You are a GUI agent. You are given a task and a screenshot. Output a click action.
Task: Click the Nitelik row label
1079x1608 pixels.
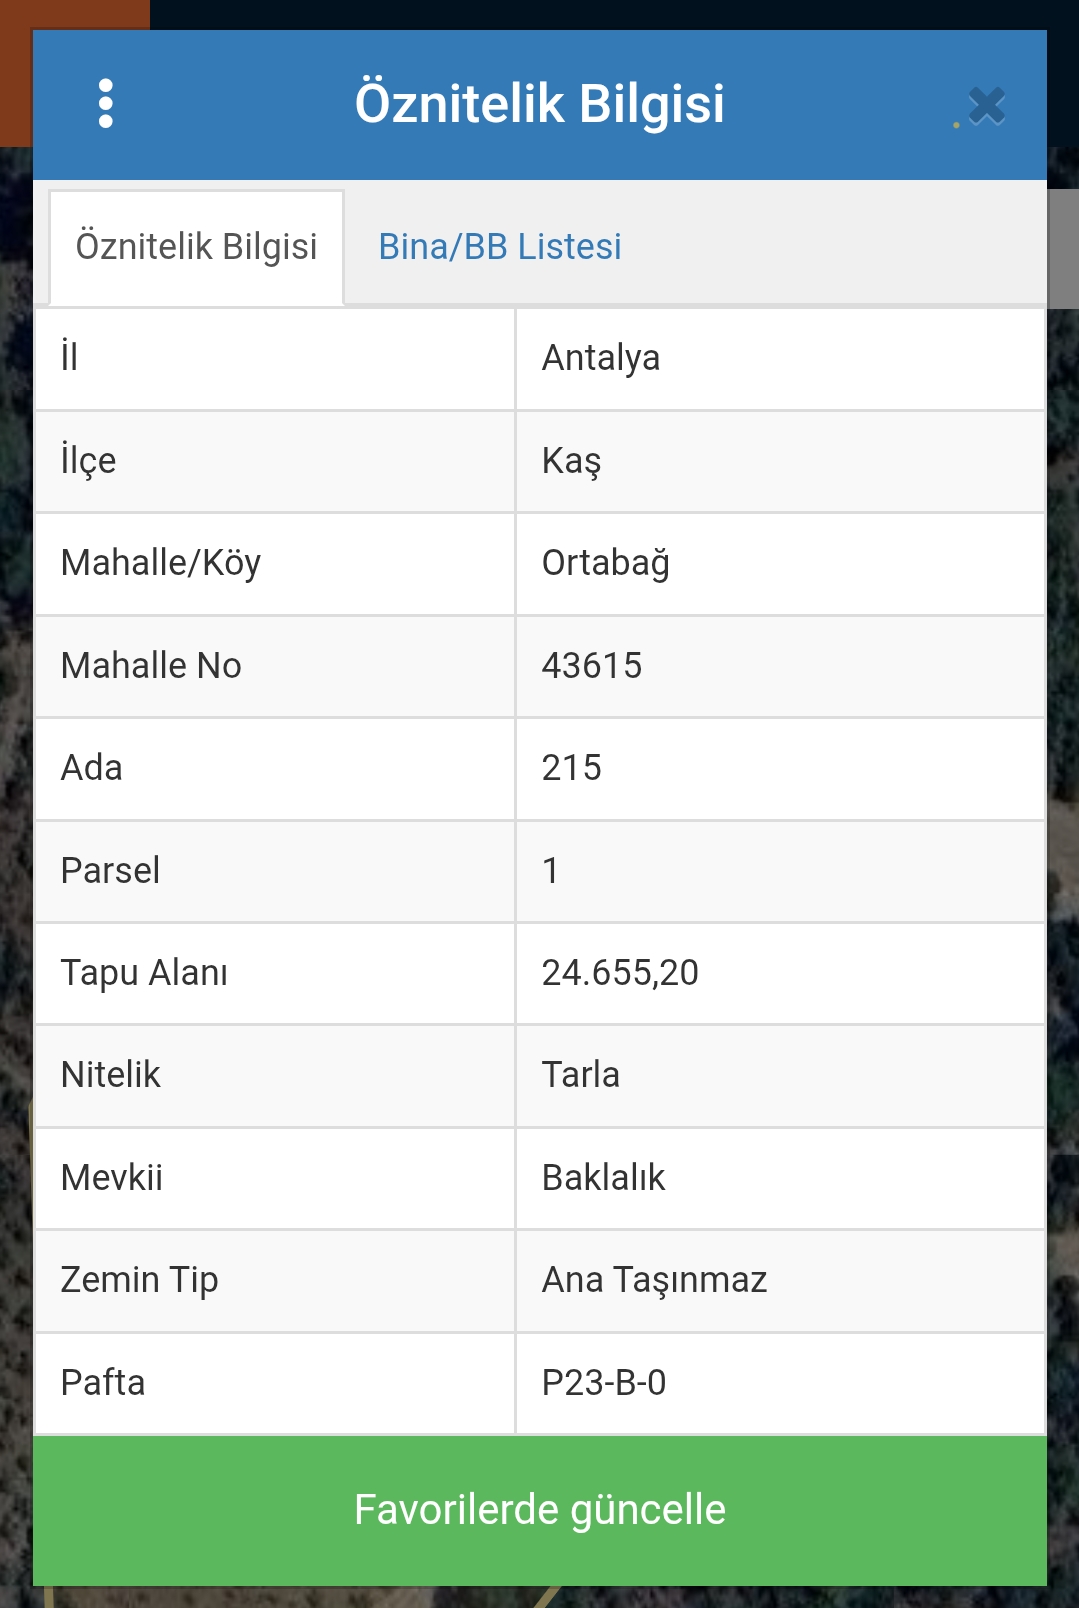point(111,1075)
